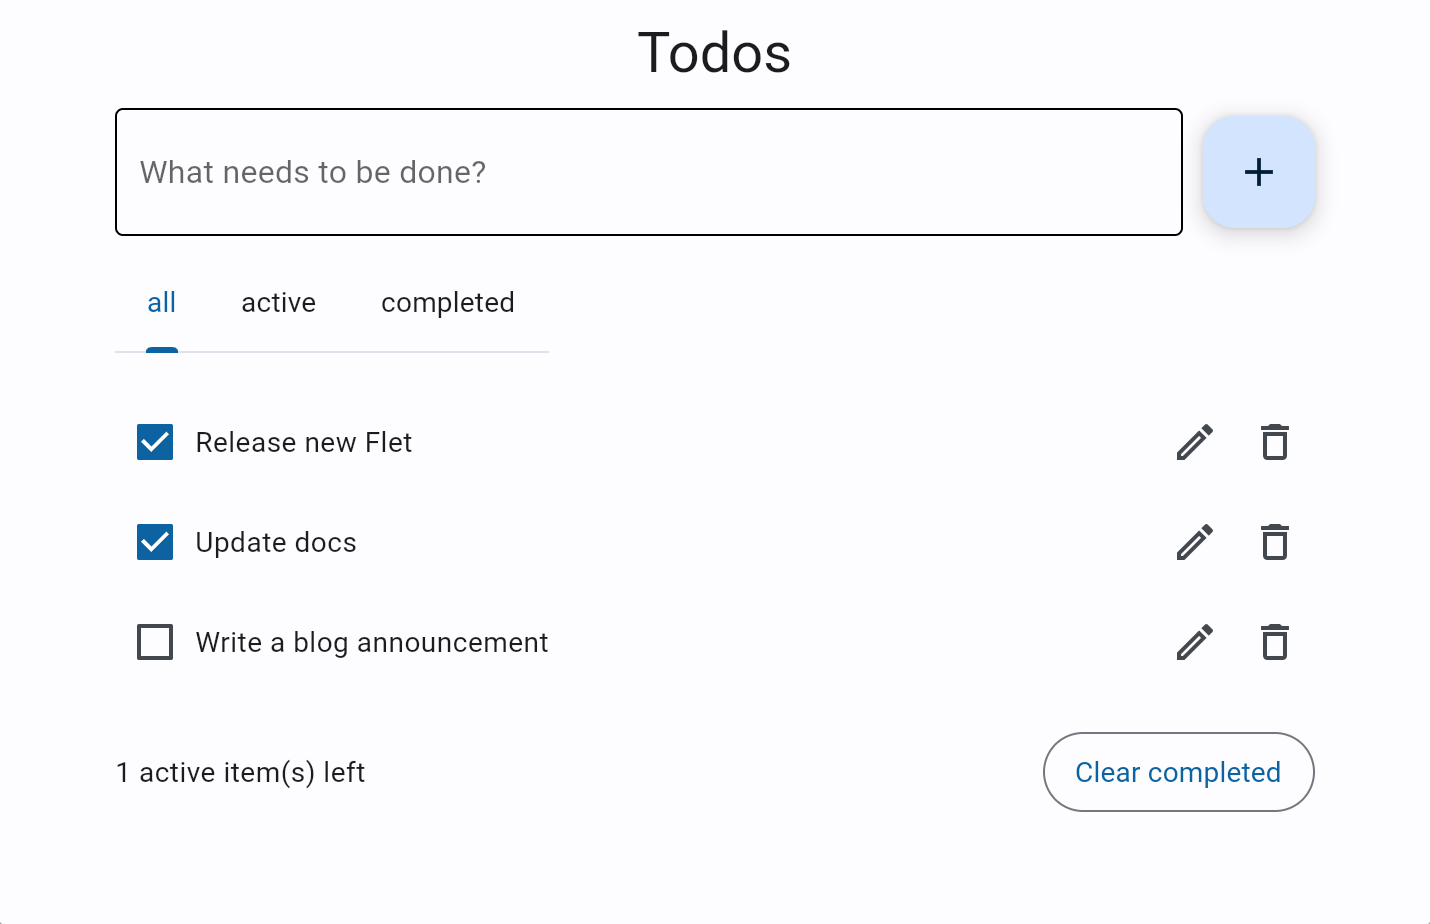Tick the 'Write a blog announcement' checkbox

click(155, 642)
